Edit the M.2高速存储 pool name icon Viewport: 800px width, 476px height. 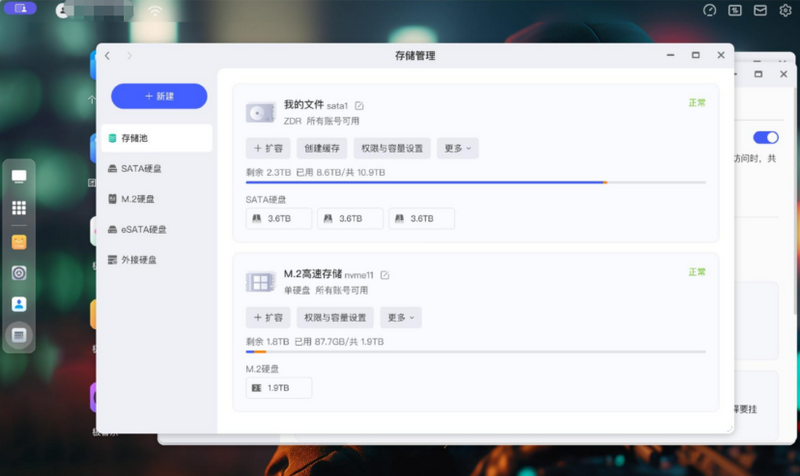pyautogui.click(x=385, y=275)
